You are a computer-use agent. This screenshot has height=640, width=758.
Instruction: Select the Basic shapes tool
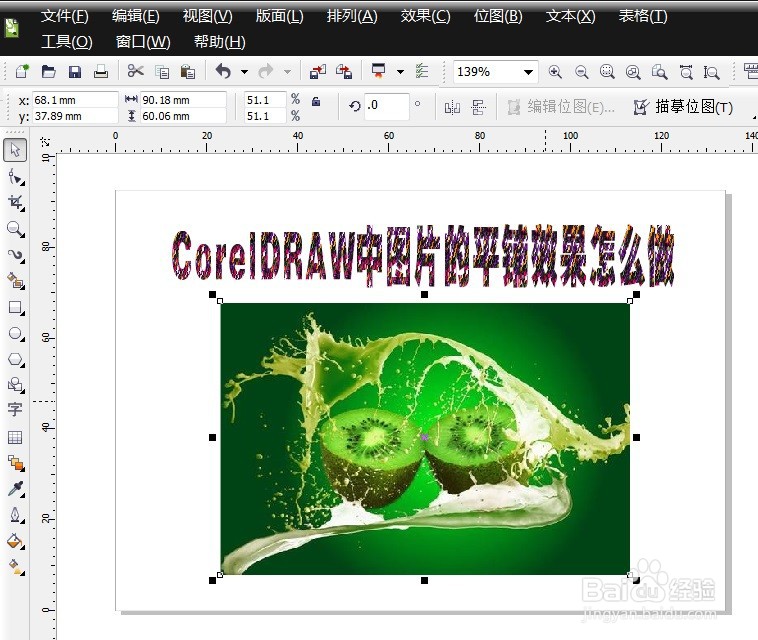[16, 385]
